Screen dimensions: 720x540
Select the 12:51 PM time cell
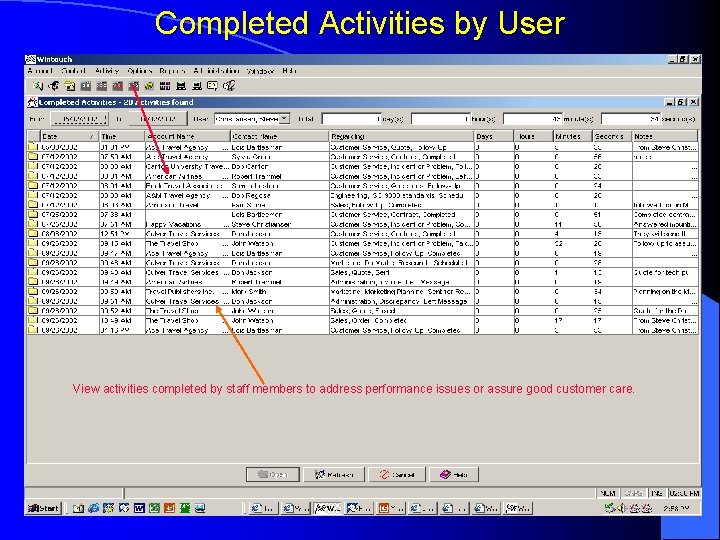[x=122, y=234]
